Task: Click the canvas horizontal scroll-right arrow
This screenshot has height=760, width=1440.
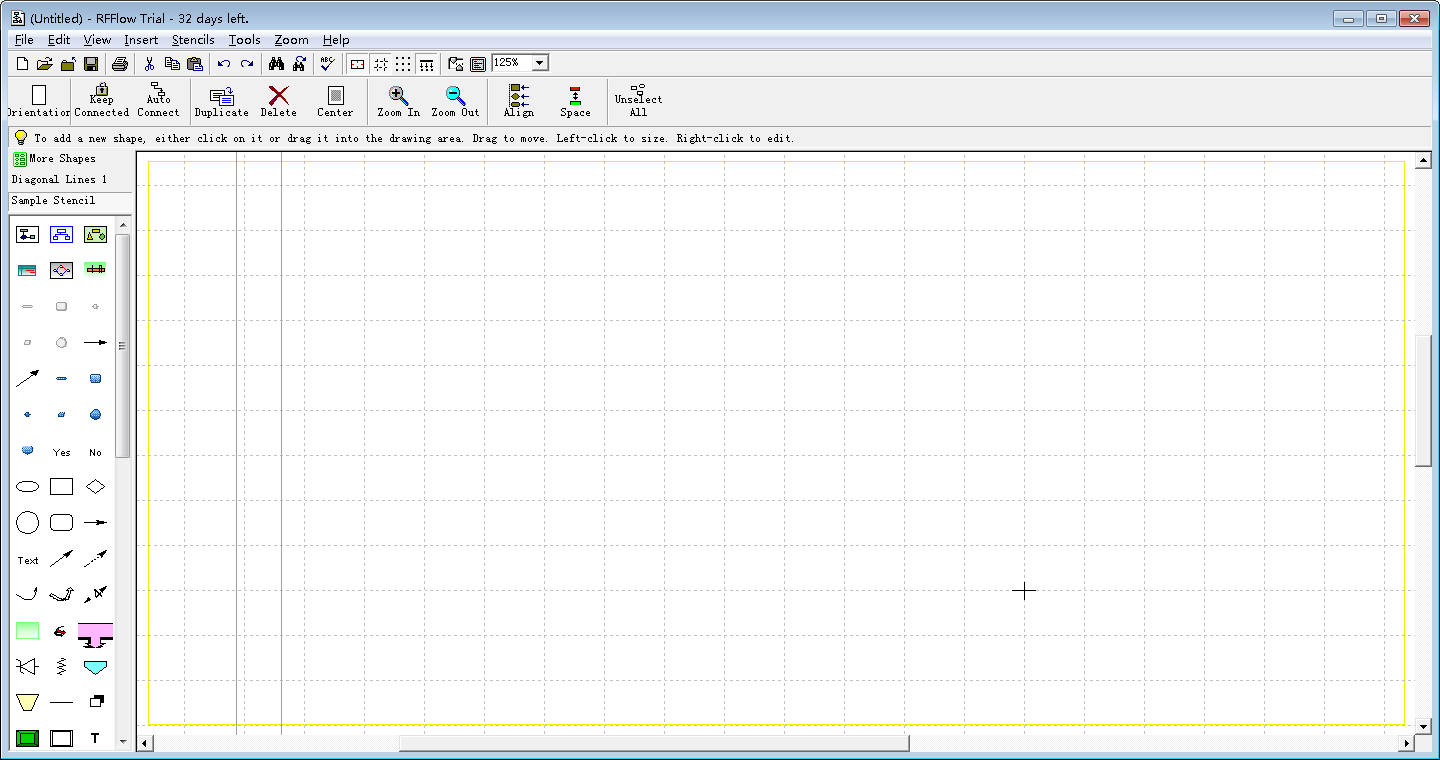Action: [1407, 743]
